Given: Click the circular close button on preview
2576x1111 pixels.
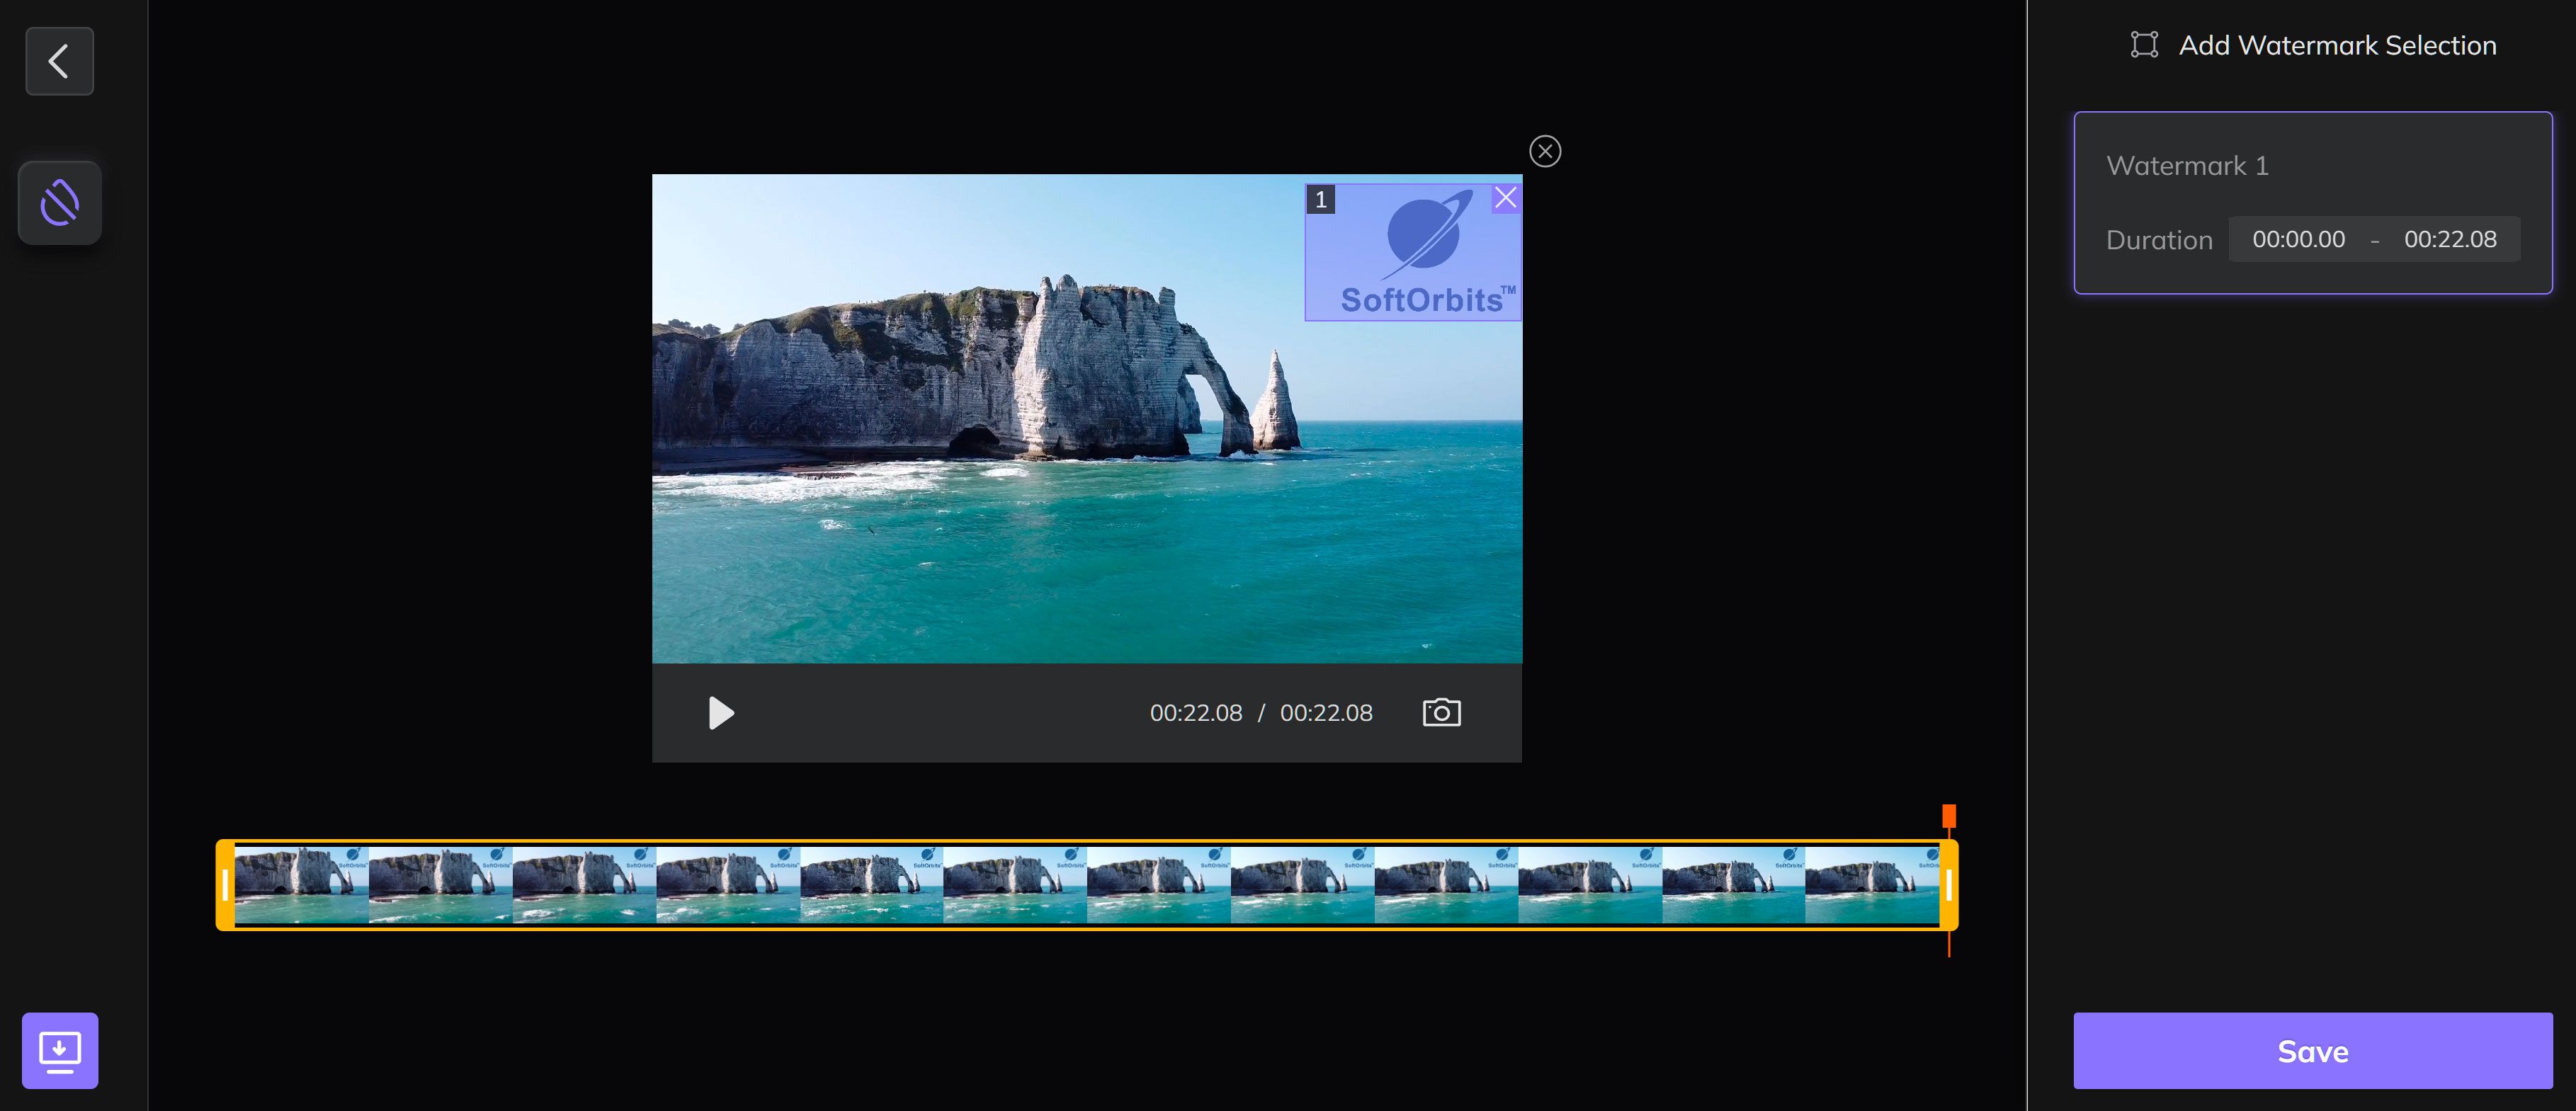Looking at the screenshot, I should [1543, 149].
